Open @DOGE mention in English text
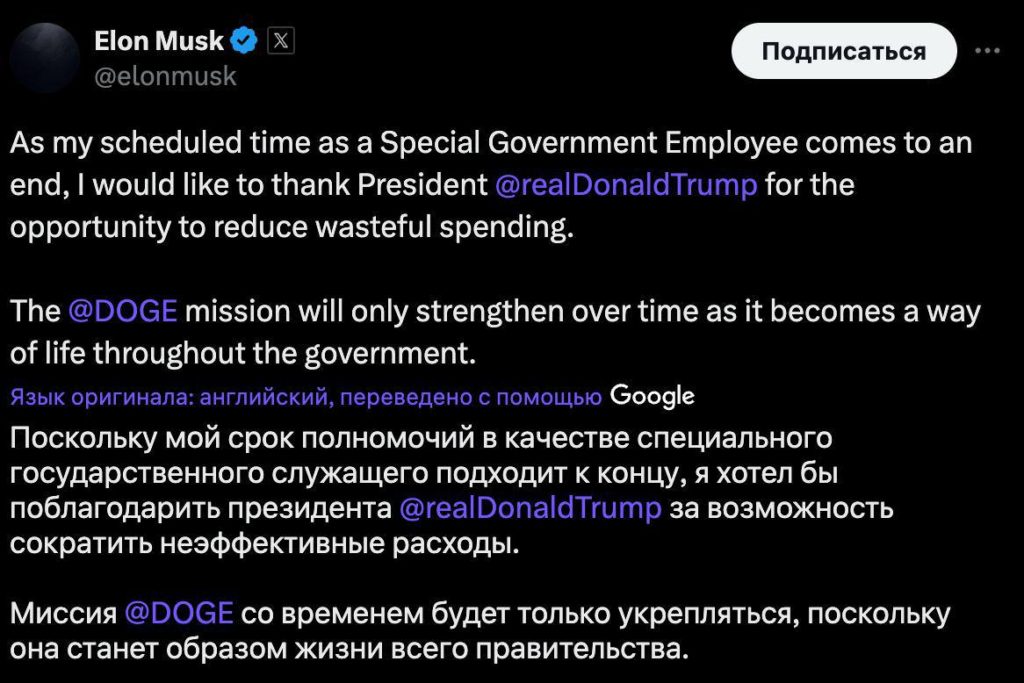1024x683 pixels. coord(123,311)
